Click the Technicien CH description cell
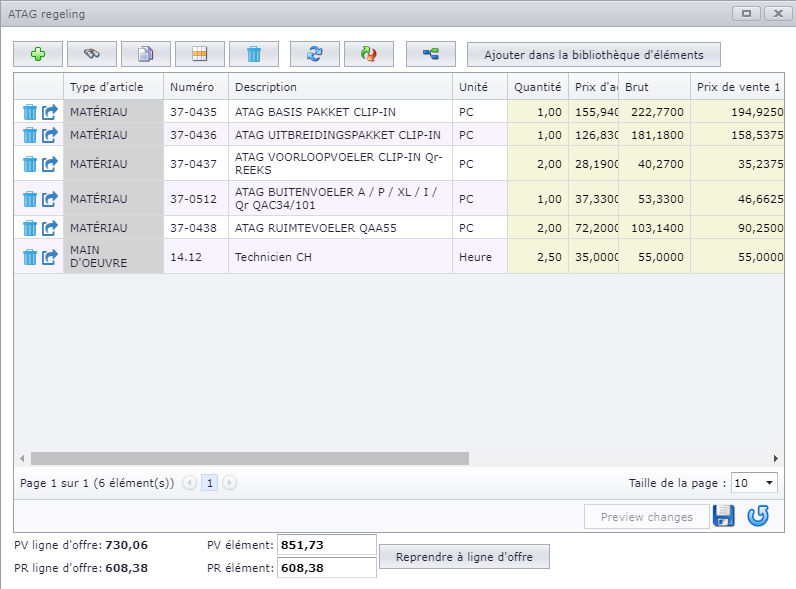 point(340,257)
